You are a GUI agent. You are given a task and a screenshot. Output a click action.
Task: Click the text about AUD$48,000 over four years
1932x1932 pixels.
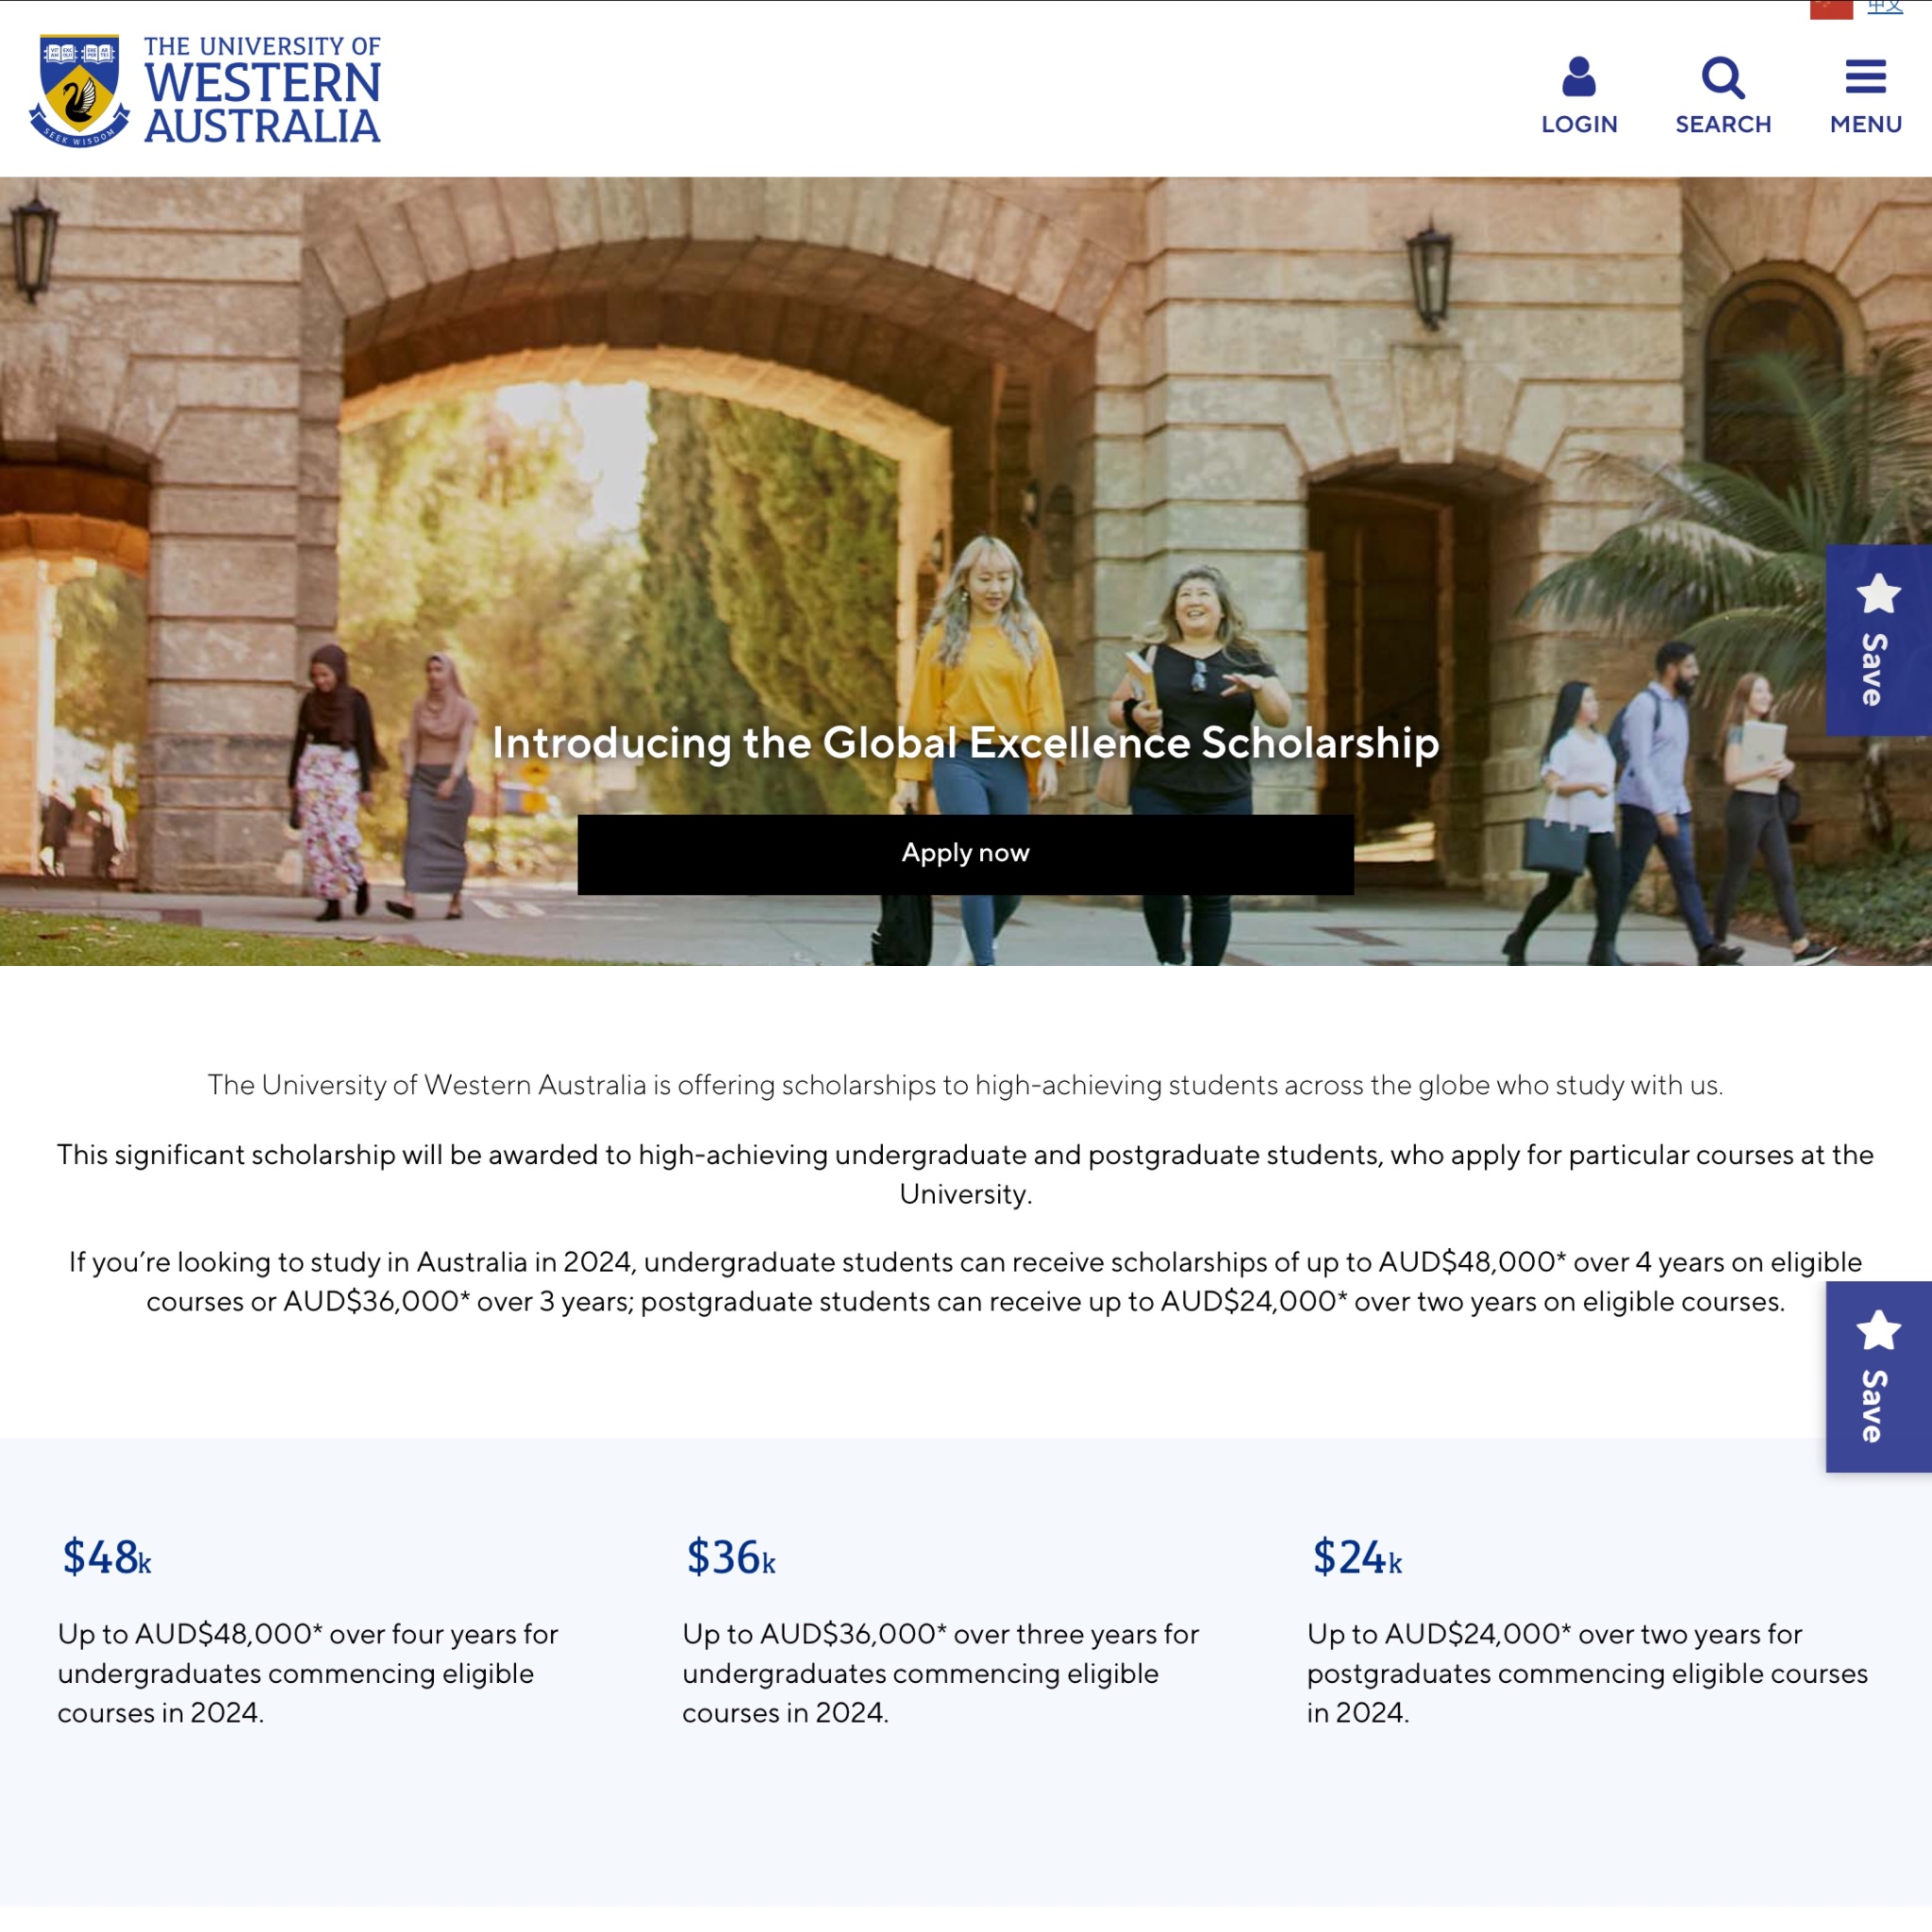pyautogui.click(x=308, y=1673)
